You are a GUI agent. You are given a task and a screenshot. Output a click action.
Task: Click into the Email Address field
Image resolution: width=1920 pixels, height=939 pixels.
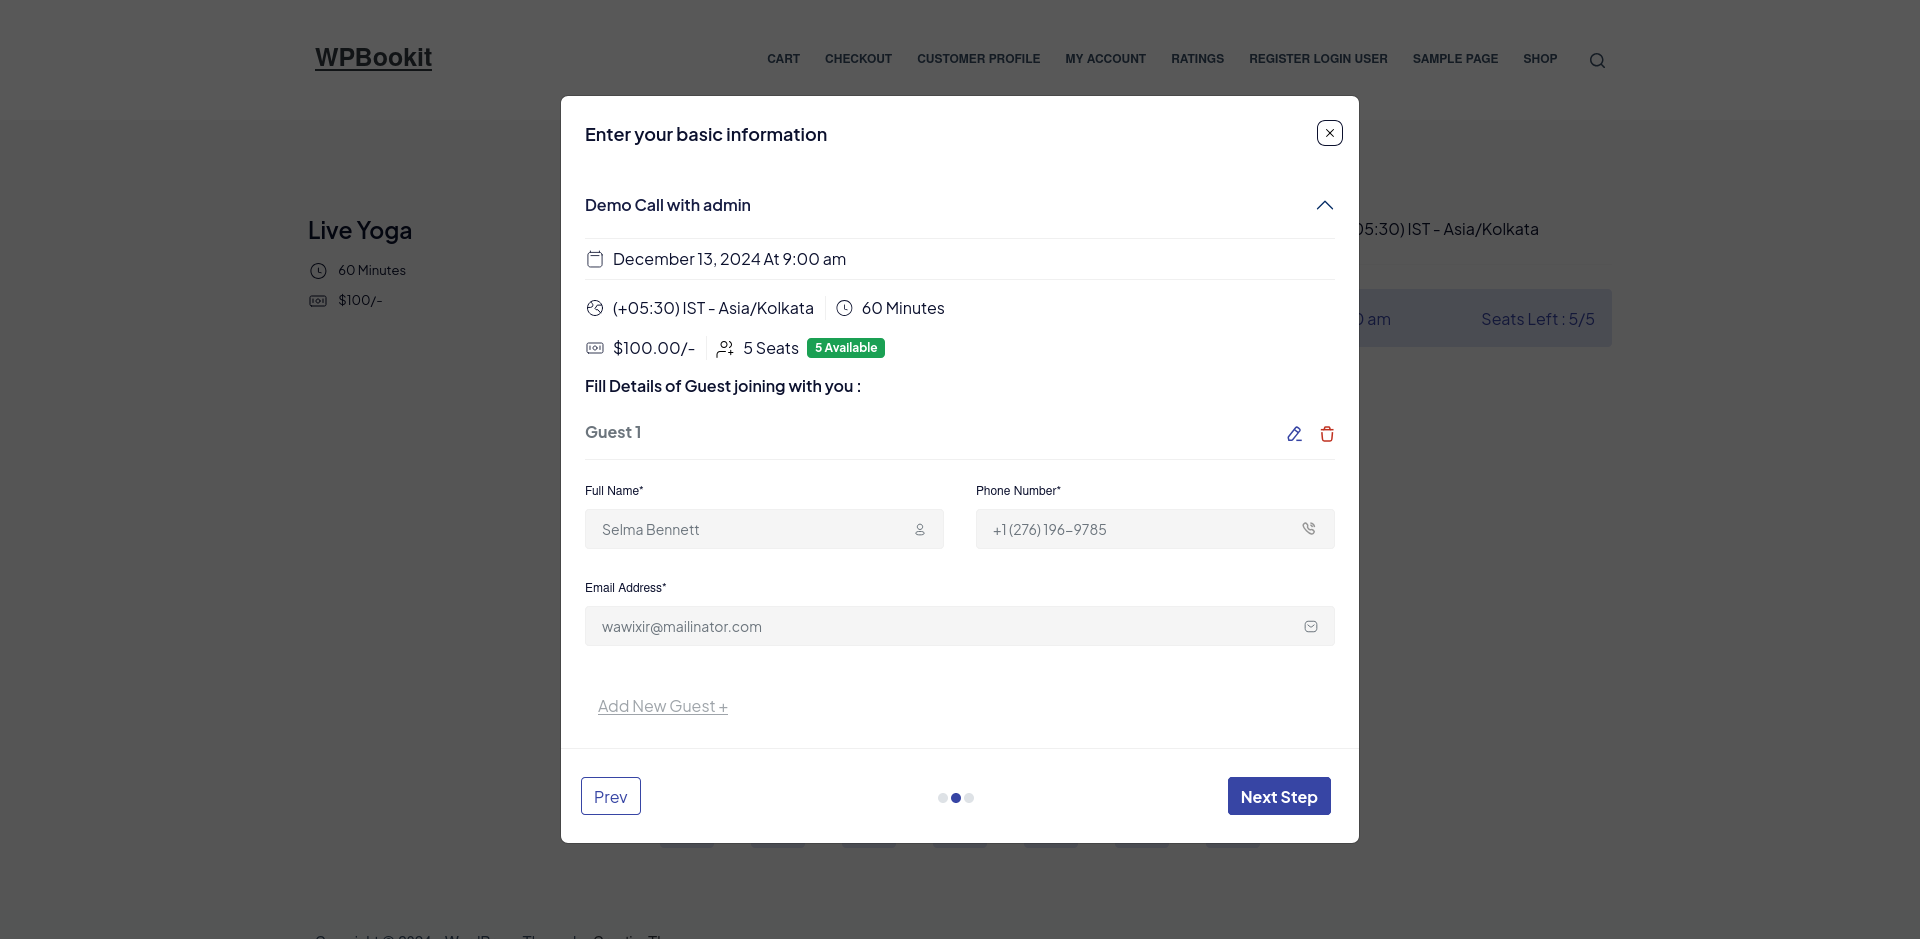(x=940, y=627)
